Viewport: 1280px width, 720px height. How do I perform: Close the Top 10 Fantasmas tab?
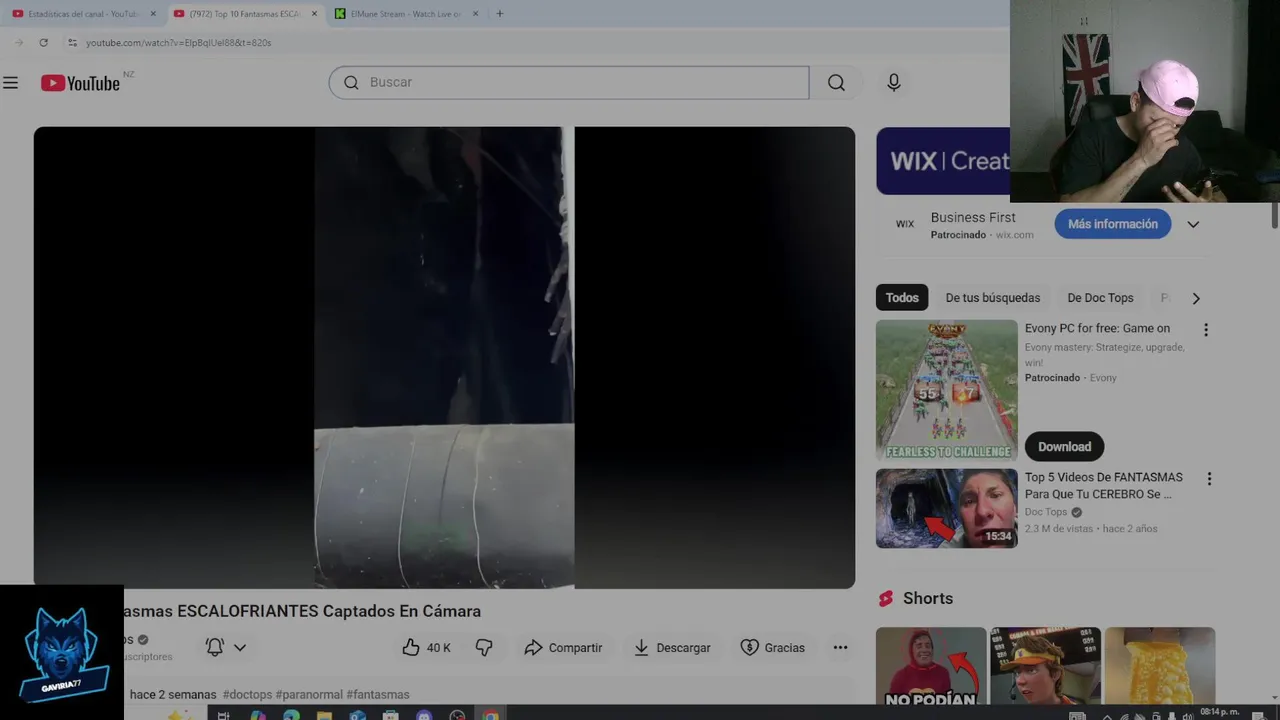[x=314, y=14]
